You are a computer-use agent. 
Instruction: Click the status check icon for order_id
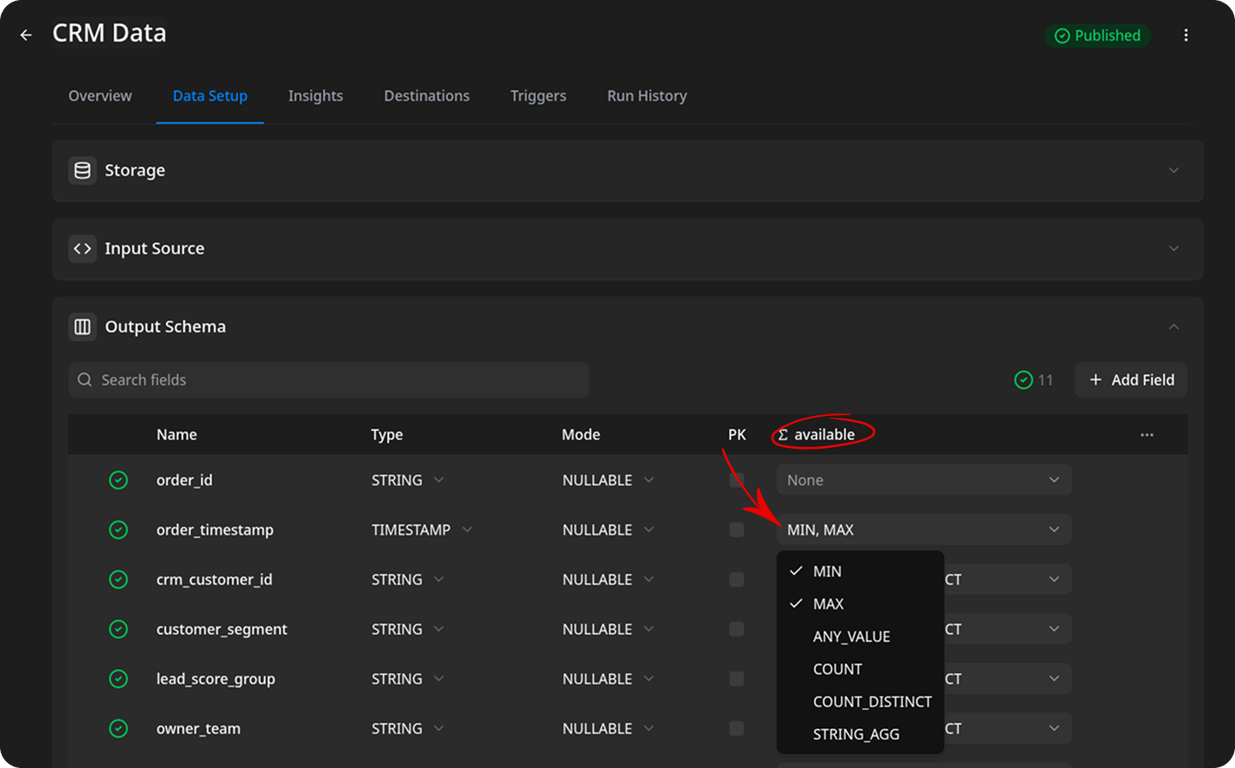pos(118,480)
